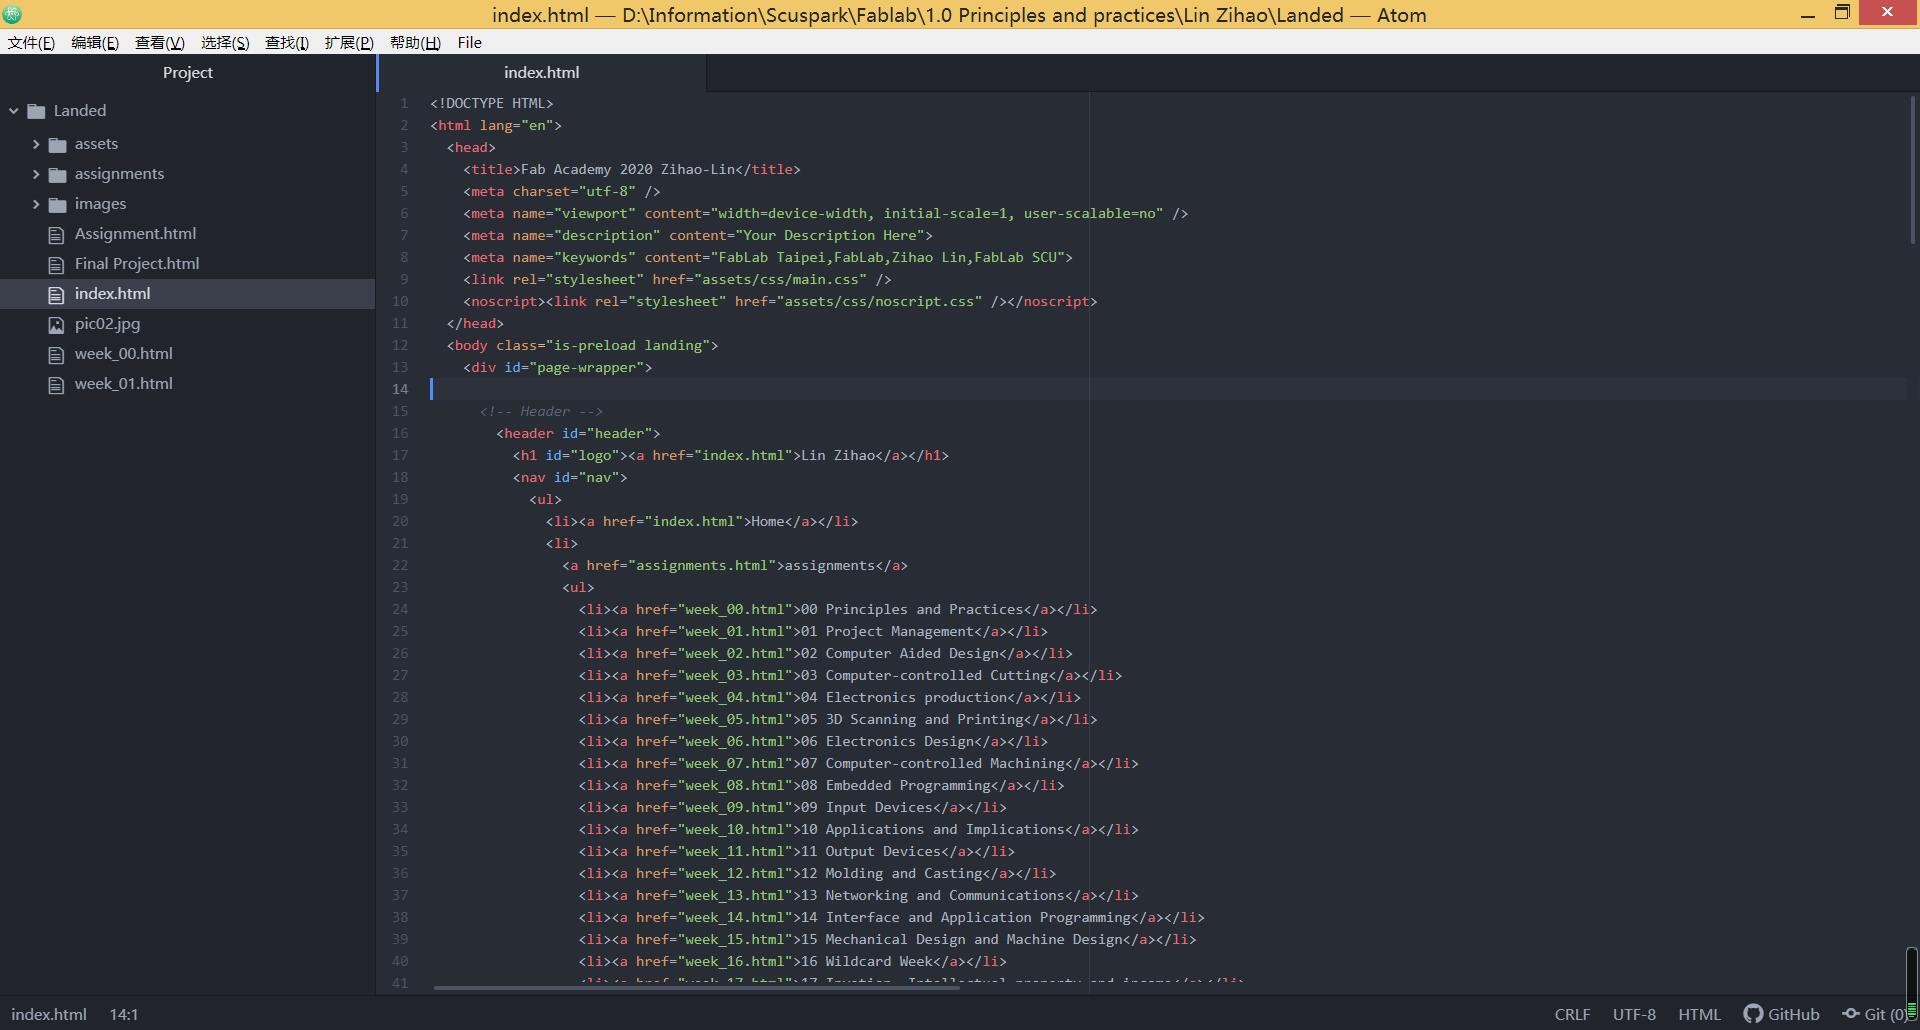Select the assets folder label

coord(96,144)
